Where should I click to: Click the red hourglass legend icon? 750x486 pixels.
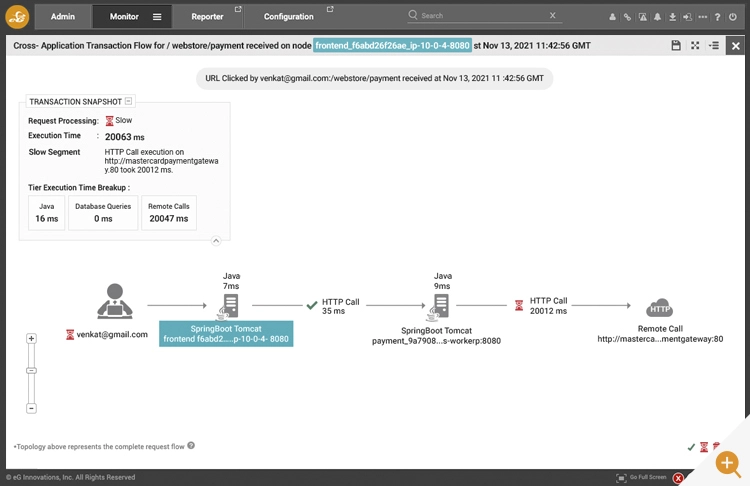[x=704, y=447]
